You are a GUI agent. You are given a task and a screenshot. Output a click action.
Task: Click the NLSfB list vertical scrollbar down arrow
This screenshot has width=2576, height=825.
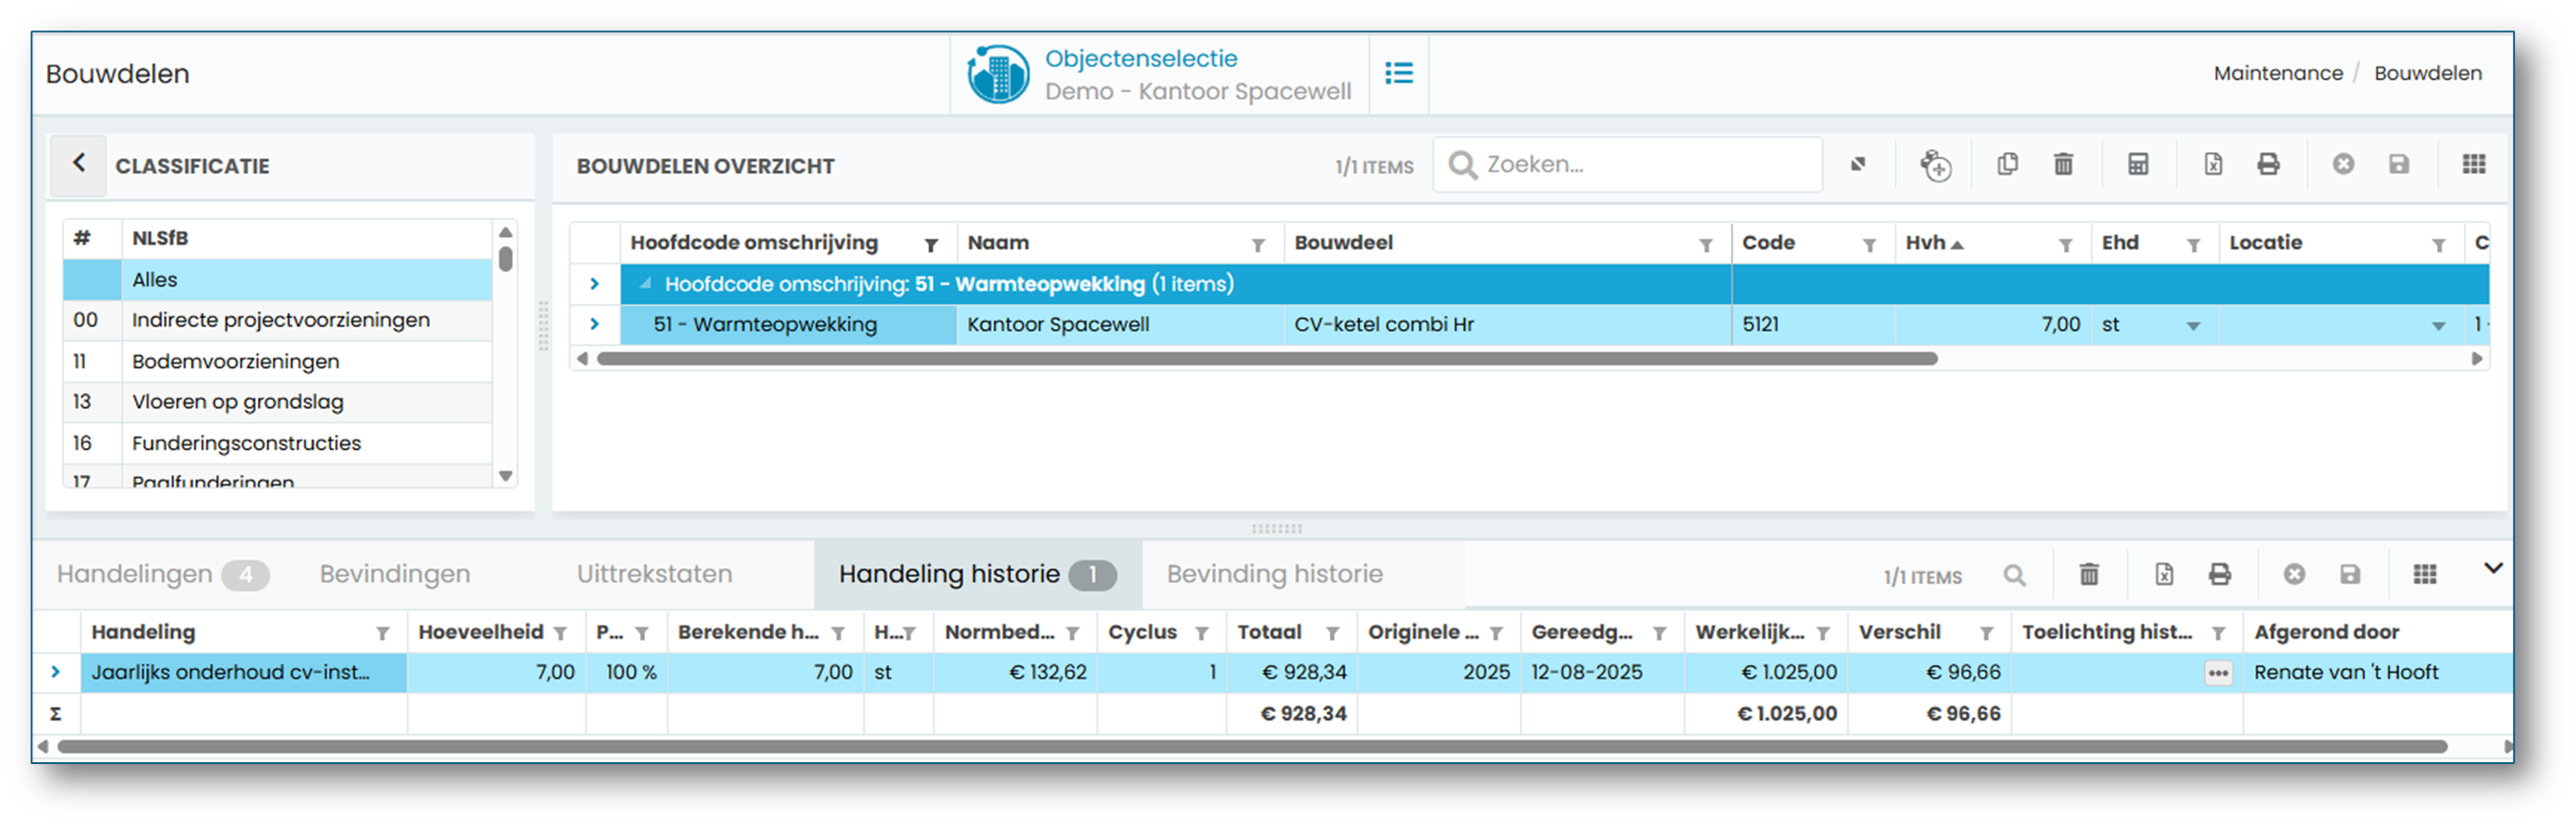(506, 476)
